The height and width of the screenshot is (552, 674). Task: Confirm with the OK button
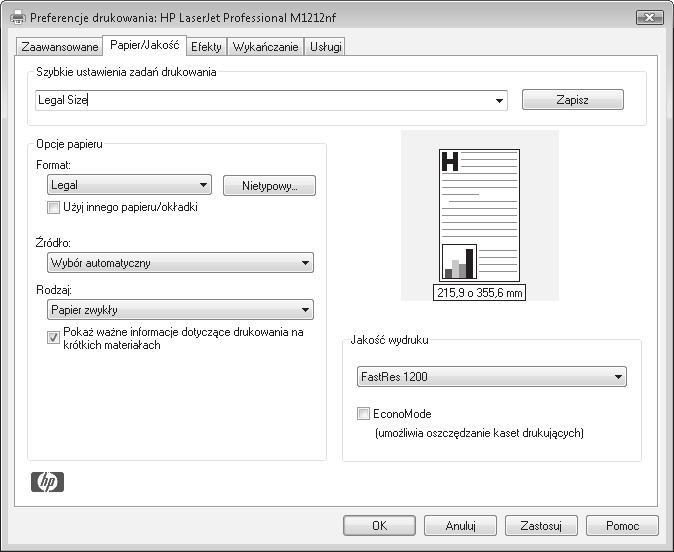click(x=380, y=525)
